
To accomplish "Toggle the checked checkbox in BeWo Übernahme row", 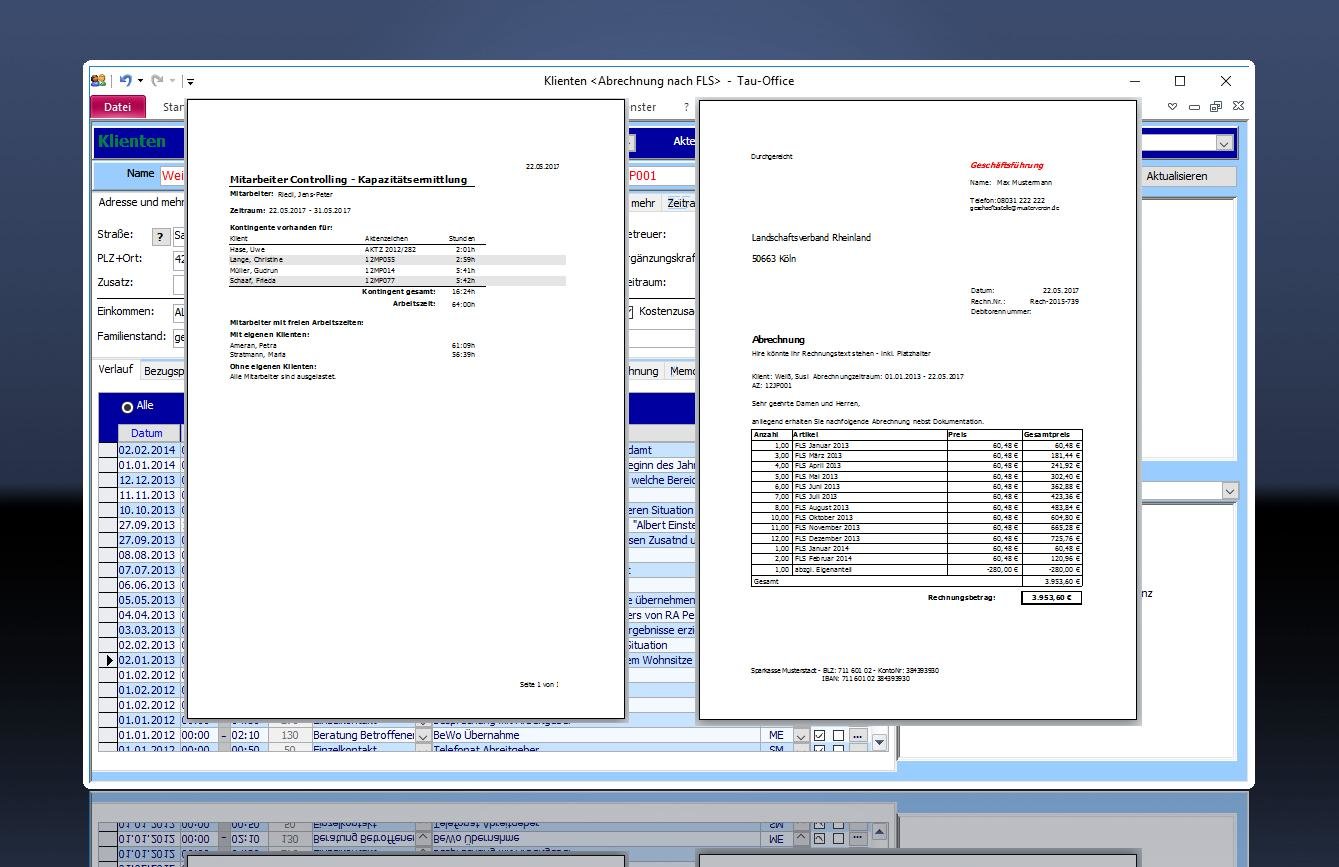I will 820,736.
